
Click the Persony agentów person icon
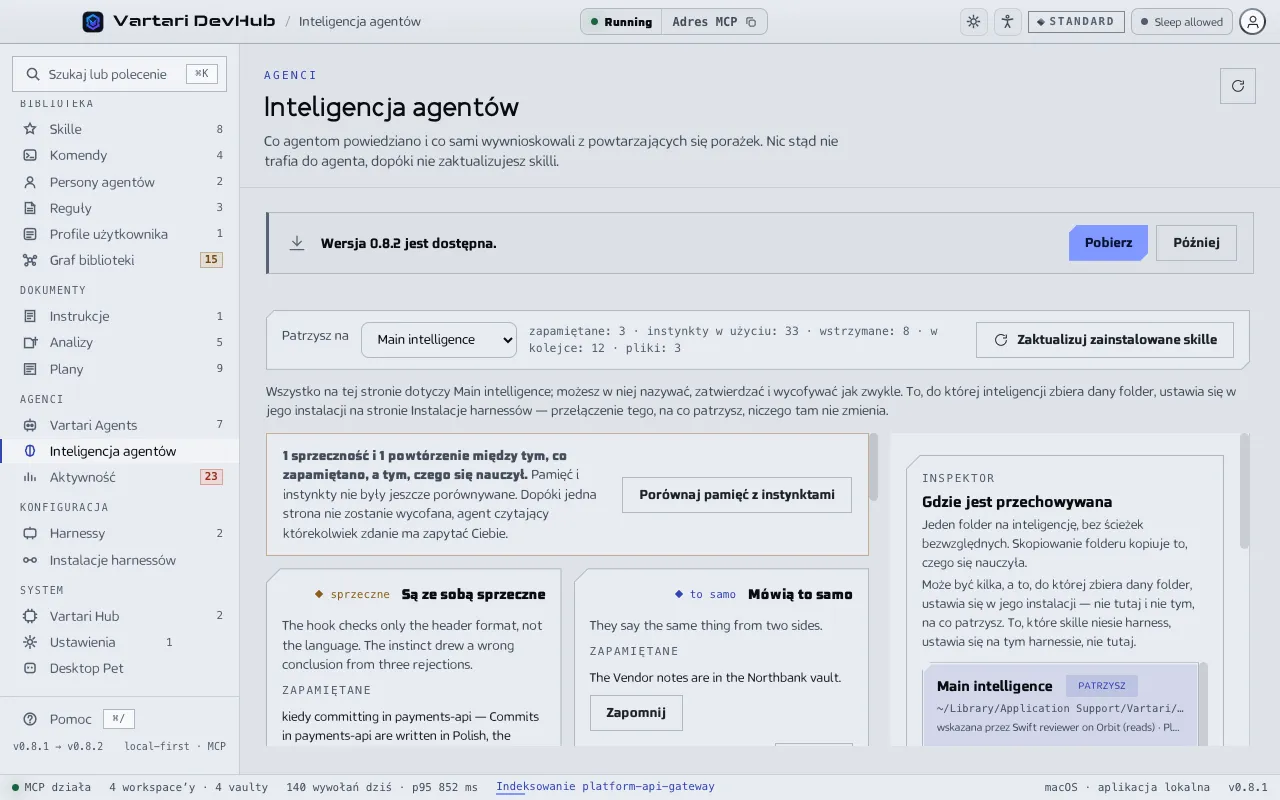[x=30, y=182]
